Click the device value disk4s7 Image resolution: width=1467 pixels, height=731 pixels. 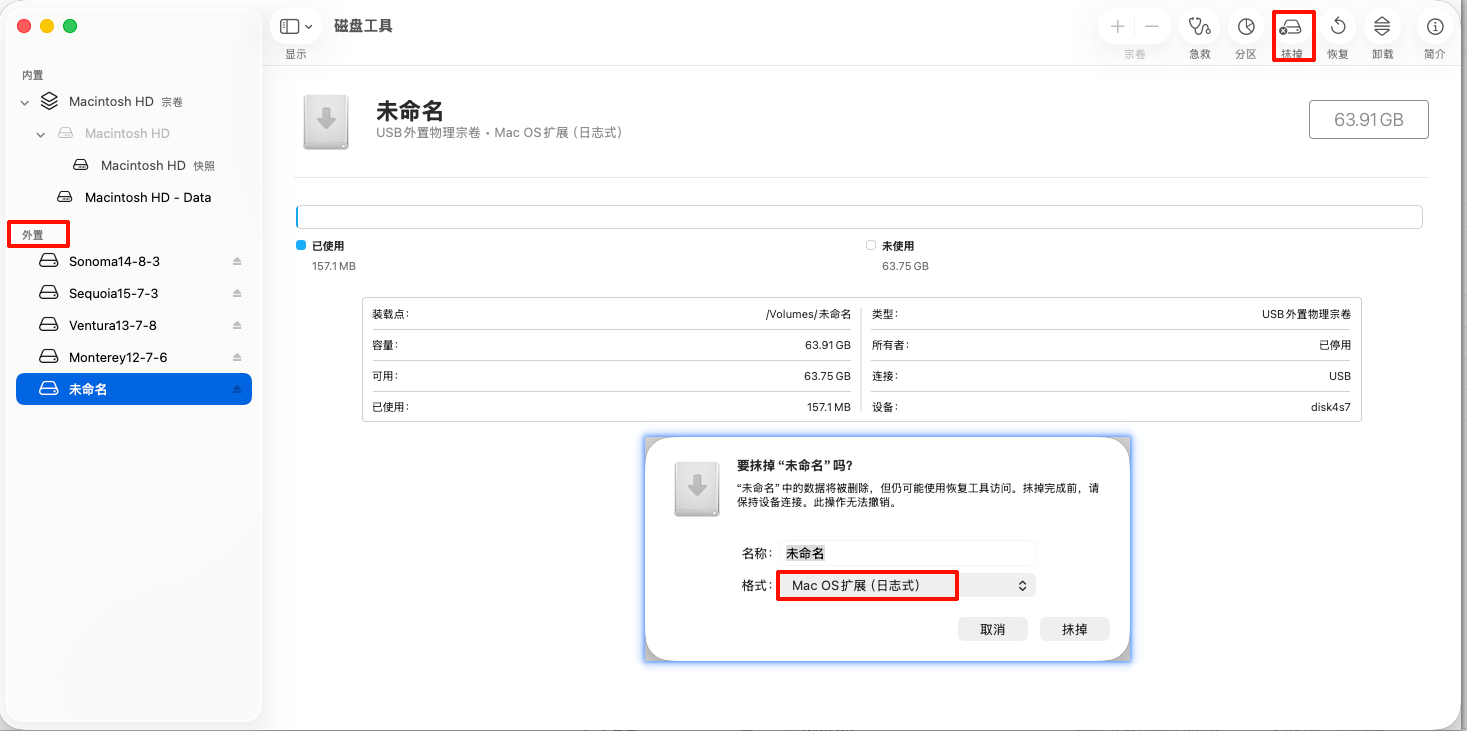pos(1330,407)
